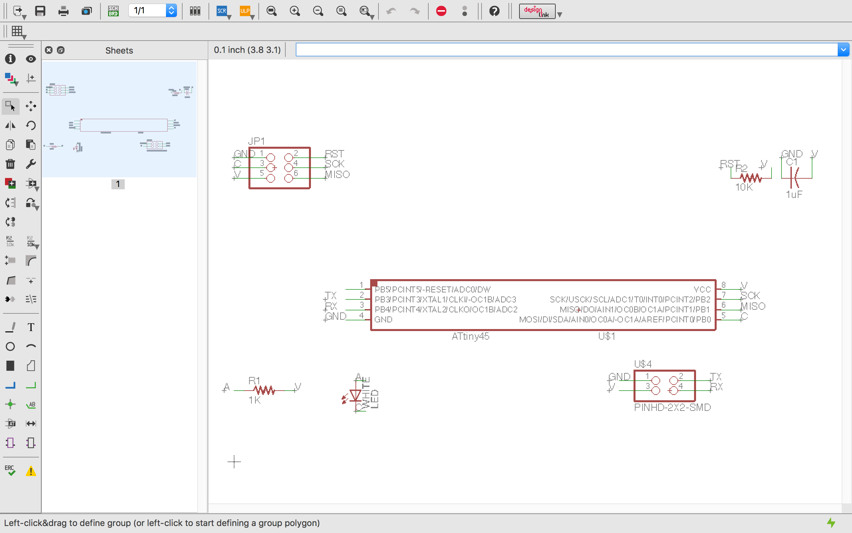The width and height of the screenshot is (852, 533).
Task: Select the filled Rectangle tool
Action: [10, 366]
